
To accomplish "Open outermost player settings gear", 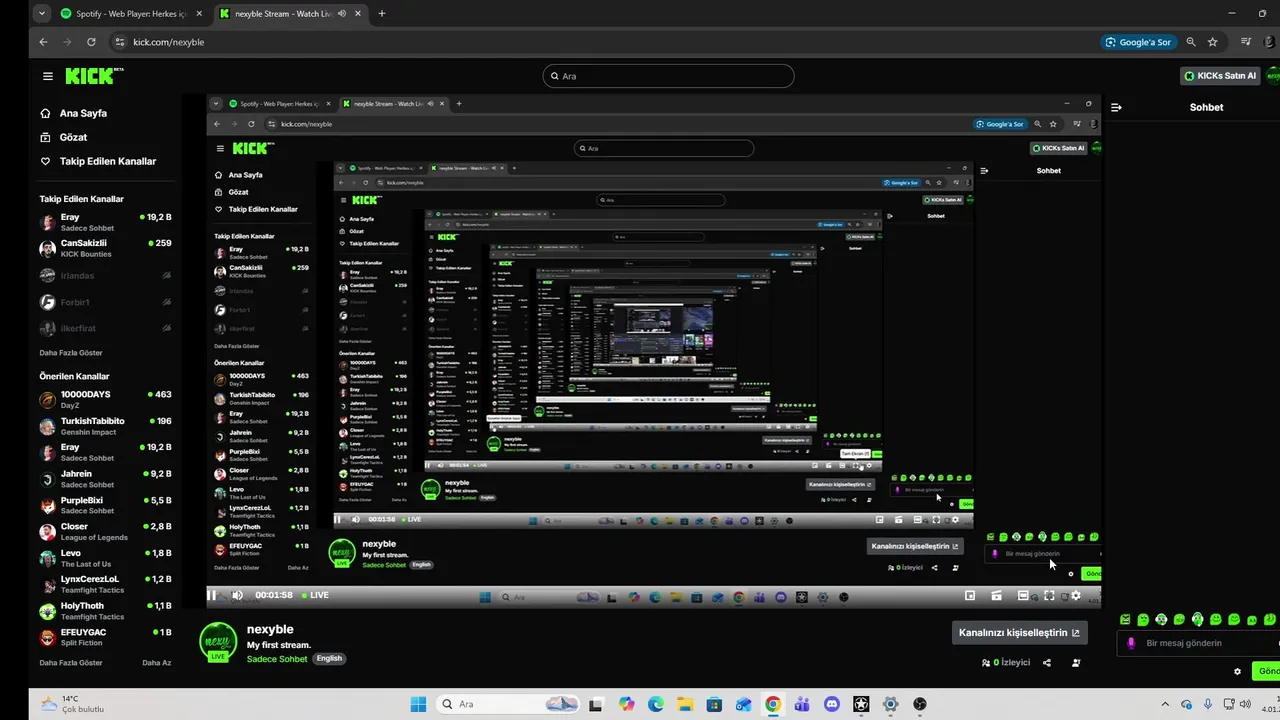I will coord(1076,596).
